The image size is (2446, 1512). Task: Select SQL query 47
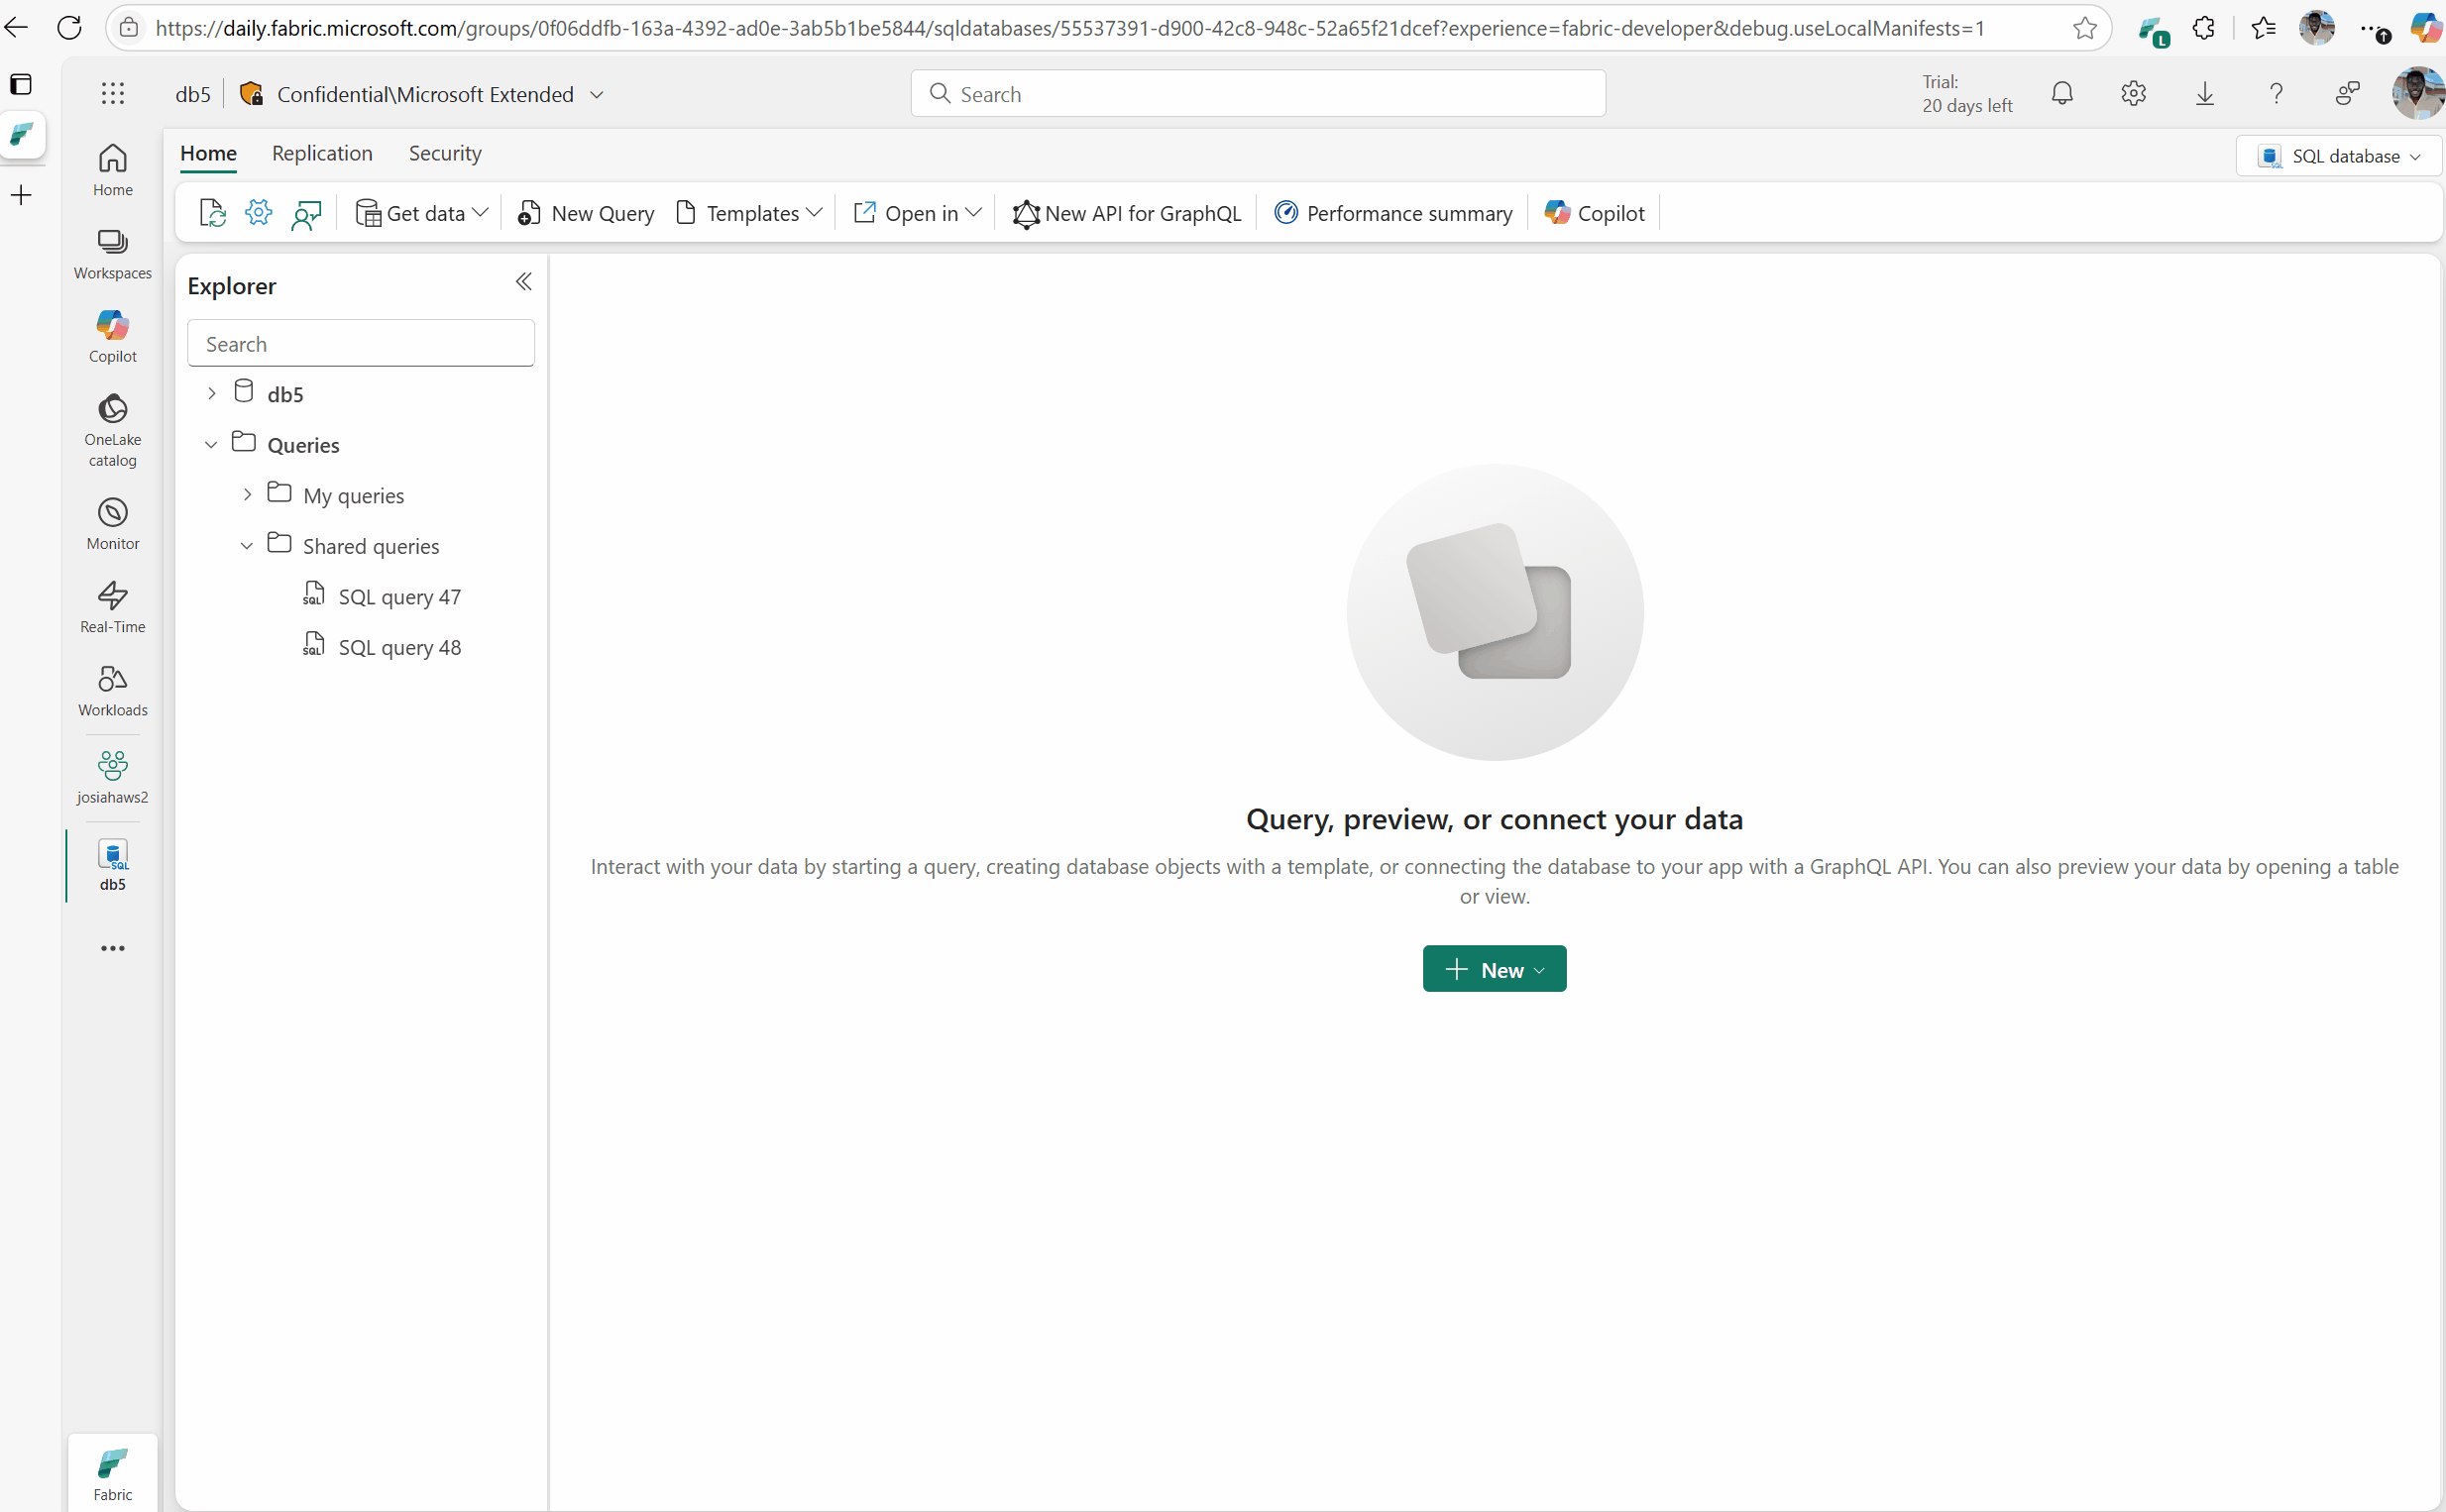tap(399, 596)
